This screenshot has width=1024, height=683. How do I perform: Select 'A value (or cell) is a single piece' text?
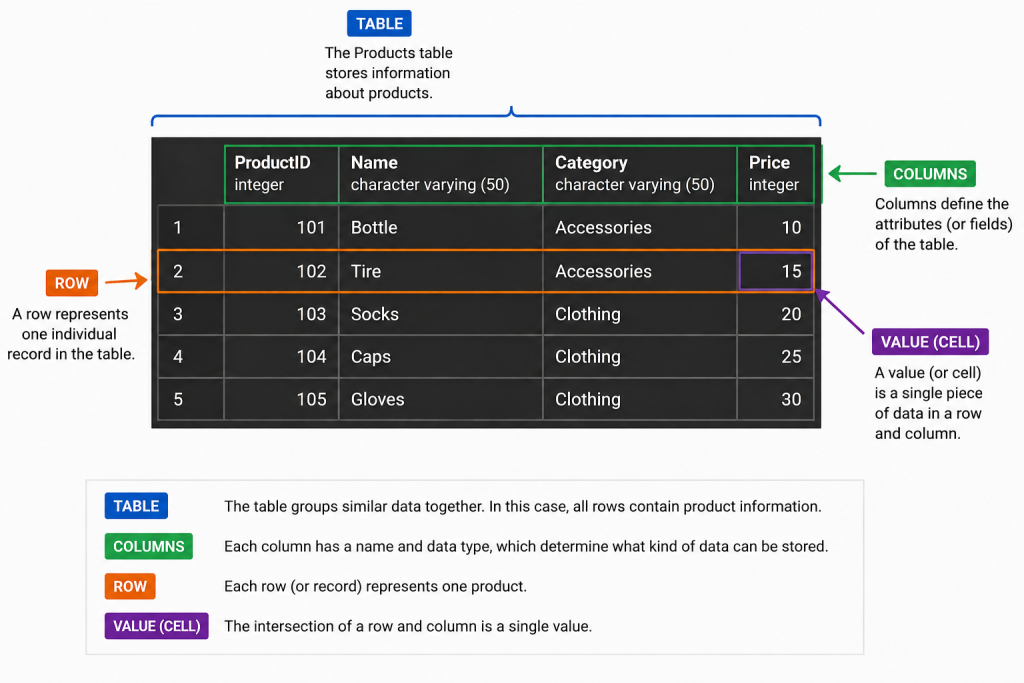pos(928,403)
